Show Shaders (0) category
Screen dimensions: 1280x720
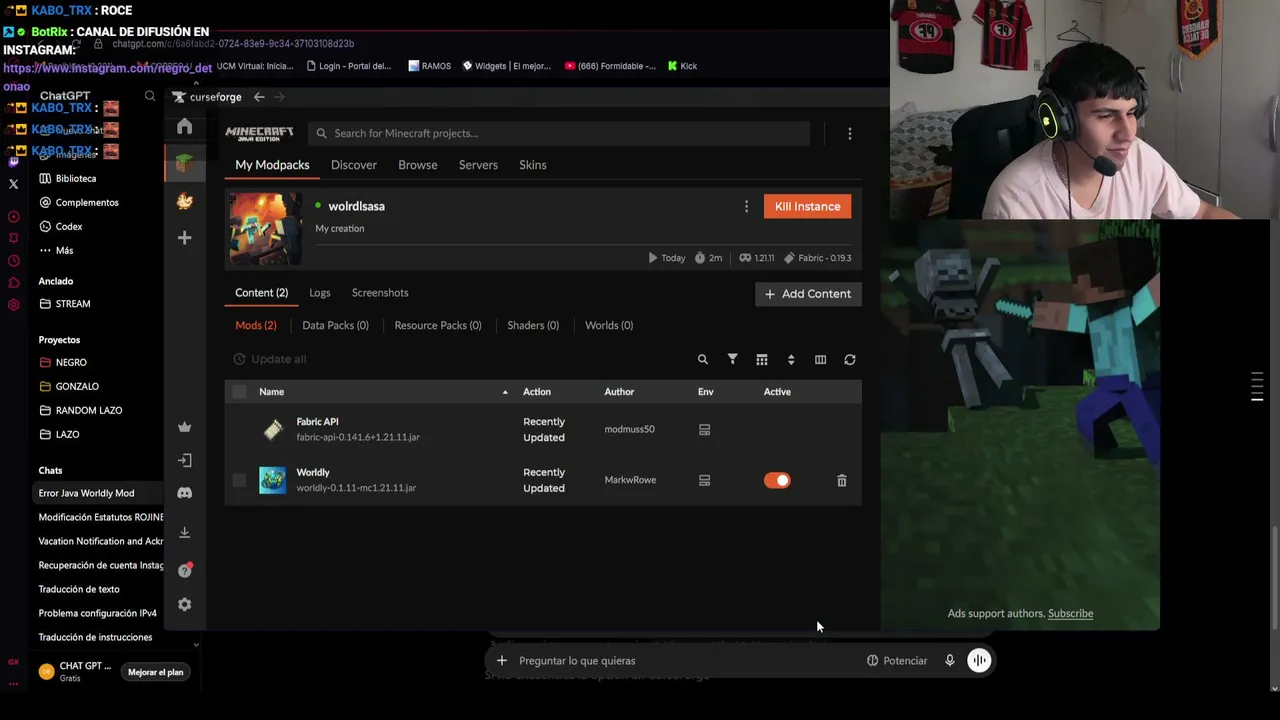pyautogui.click(x=533, y=326)
